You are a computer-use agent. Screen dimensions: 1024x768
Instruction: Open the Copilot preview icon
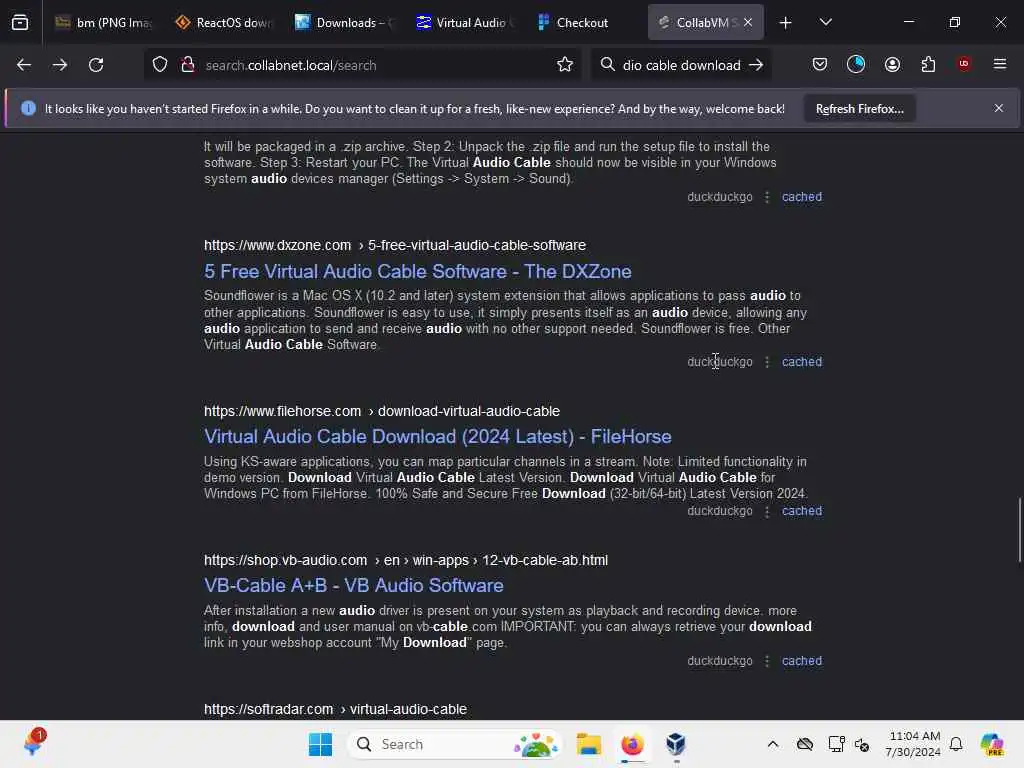click(992, 744)
